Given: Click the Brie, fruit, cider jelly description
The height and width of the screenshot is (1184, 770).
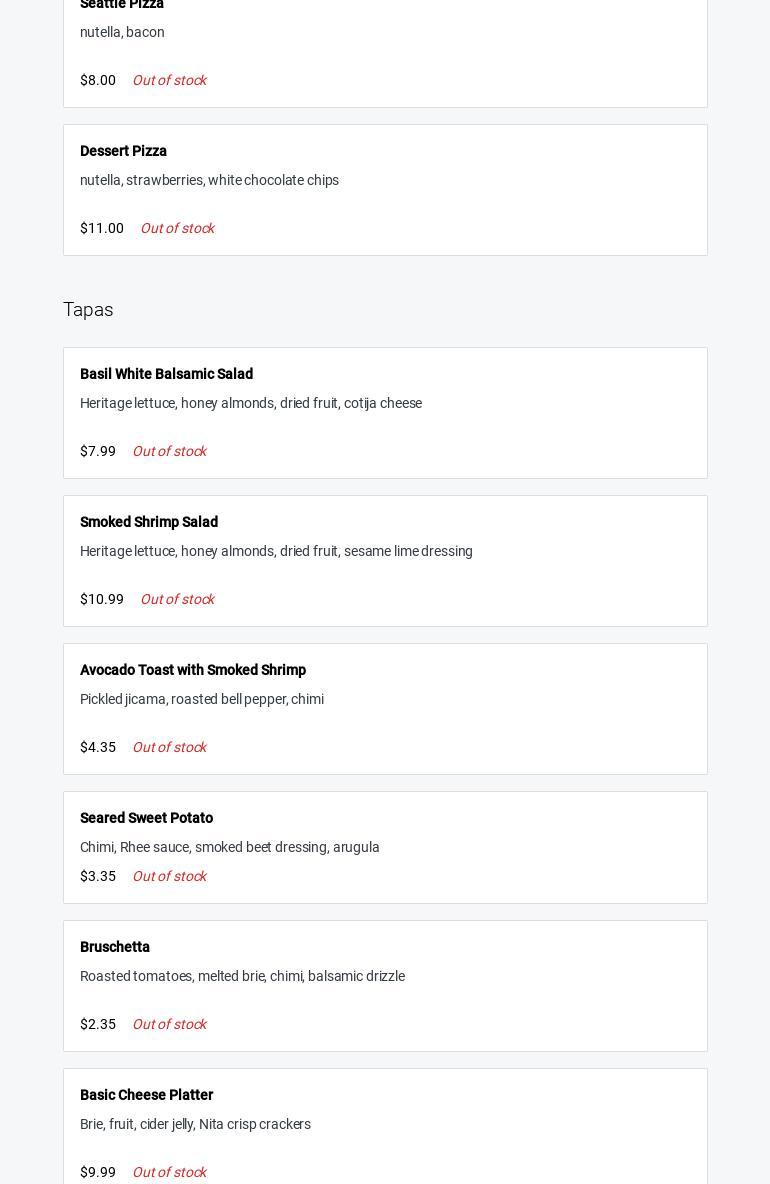Looking at the screenshot, I should (x=195, y=1124).
